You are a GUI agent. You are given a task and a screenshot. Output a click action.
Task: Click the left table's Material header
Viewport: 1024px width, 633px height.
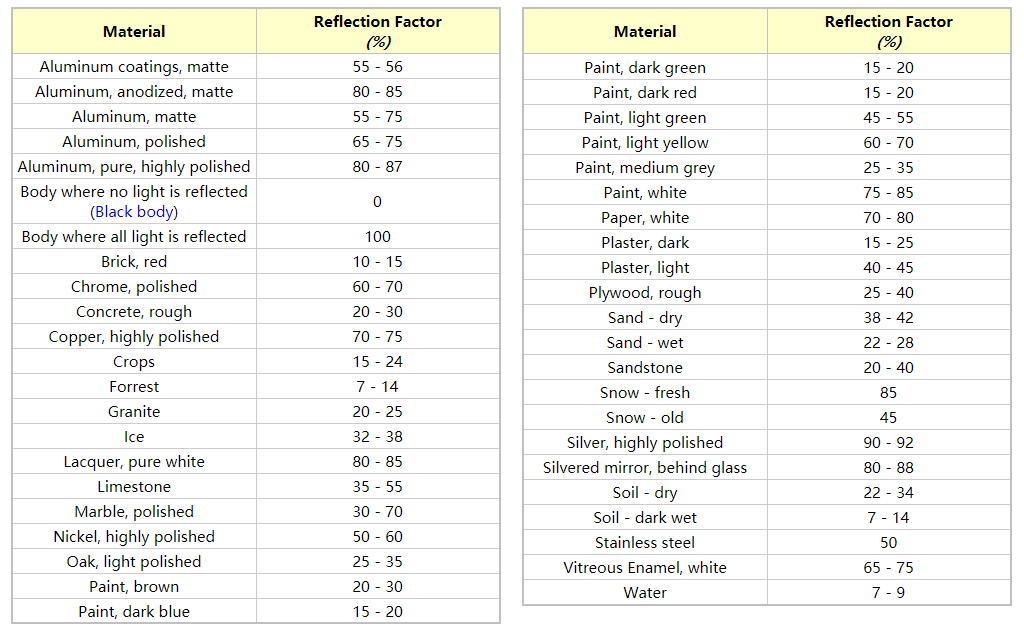coord(134,32)
